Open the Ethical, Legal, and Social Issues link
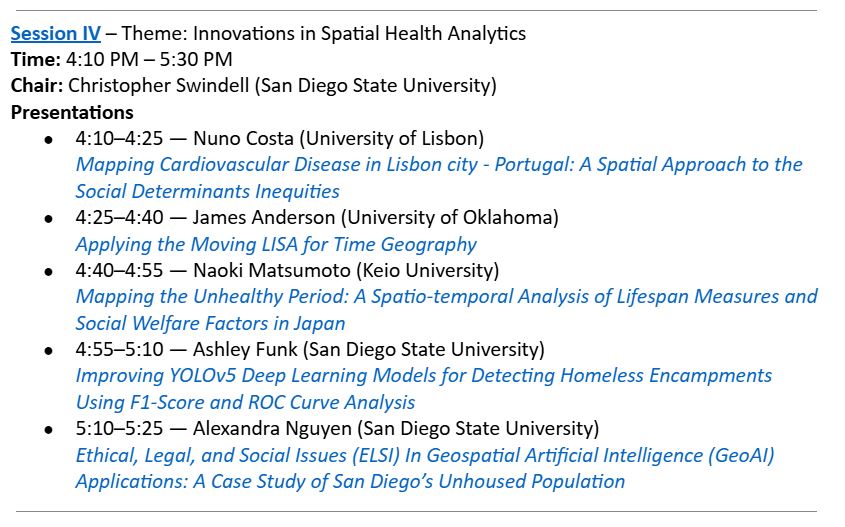Screen dimensions: 845x527 425,455
